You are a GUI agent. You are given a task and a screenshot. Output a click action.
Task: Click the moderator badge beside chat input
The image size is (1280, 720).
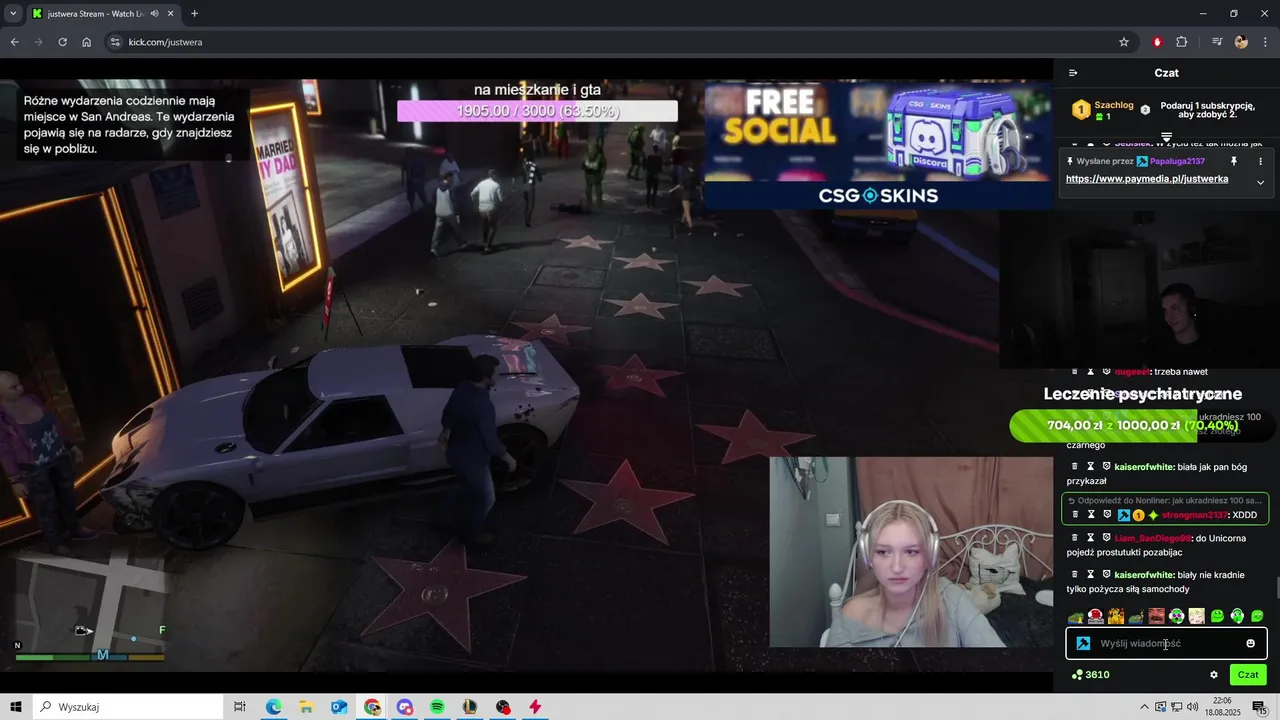[1083, 644]
